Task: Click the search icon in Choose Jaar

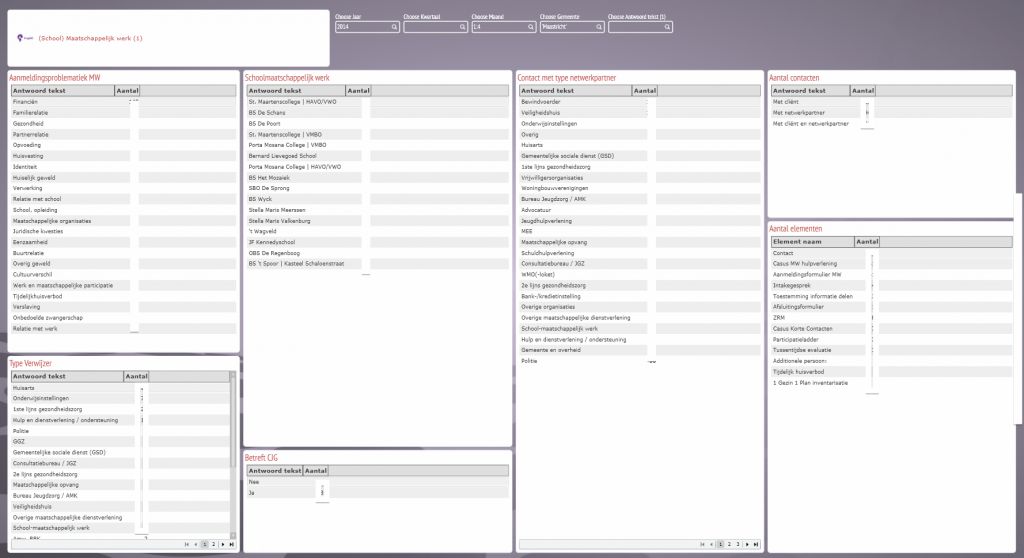Action: coord(394,28)
